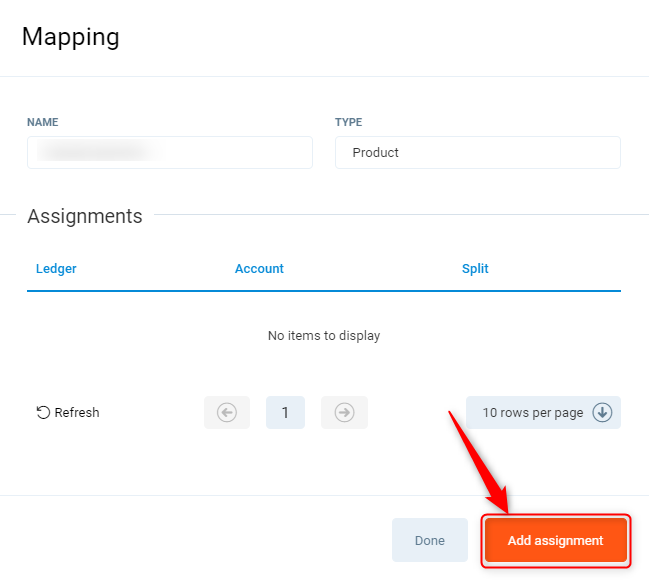Focus the Name input field
The image size is (649, 582).
[x=169, y=153]
